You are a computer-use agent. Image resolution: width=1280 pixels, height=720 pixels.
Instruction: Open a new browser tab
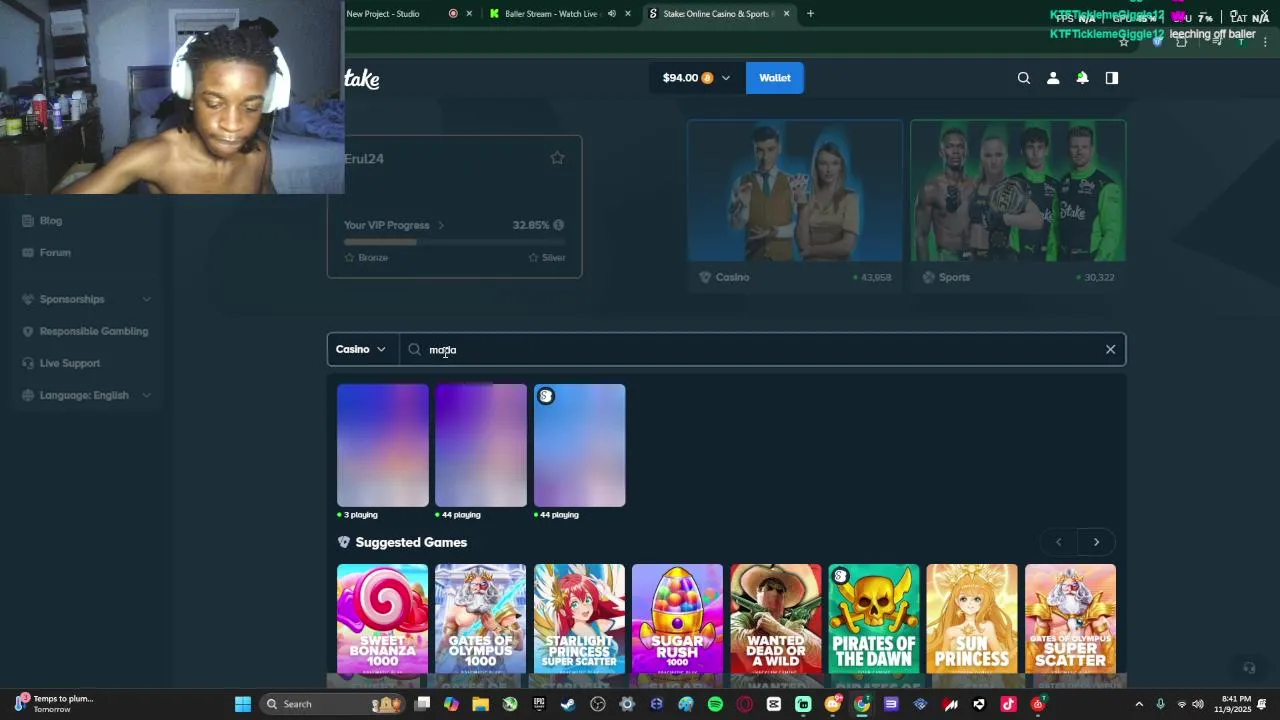pos(810,14)
